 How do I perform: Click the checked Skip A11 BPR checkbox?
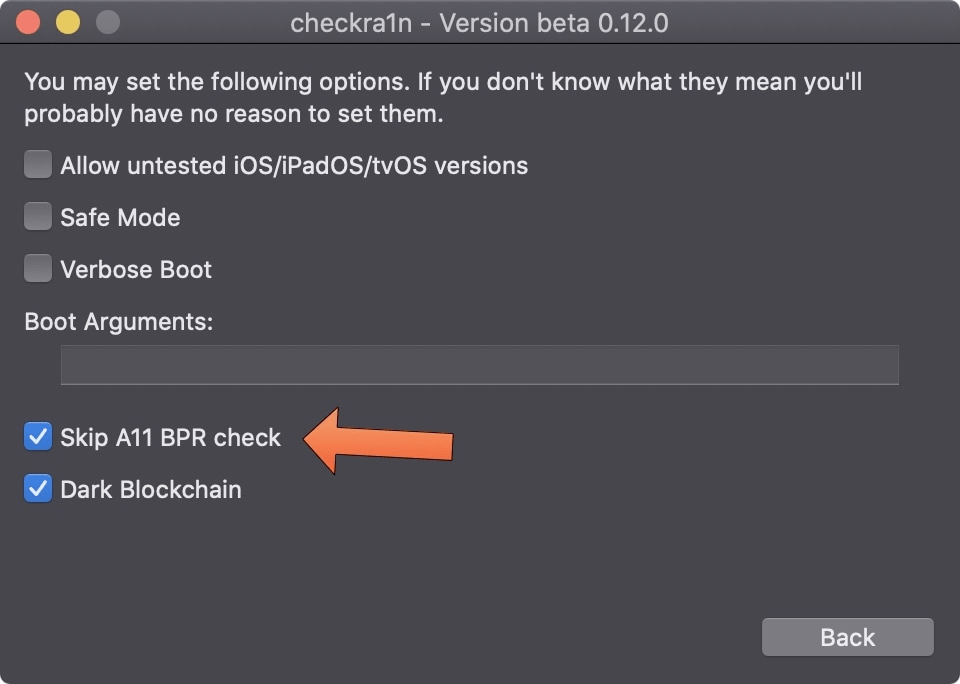(37, 436)
